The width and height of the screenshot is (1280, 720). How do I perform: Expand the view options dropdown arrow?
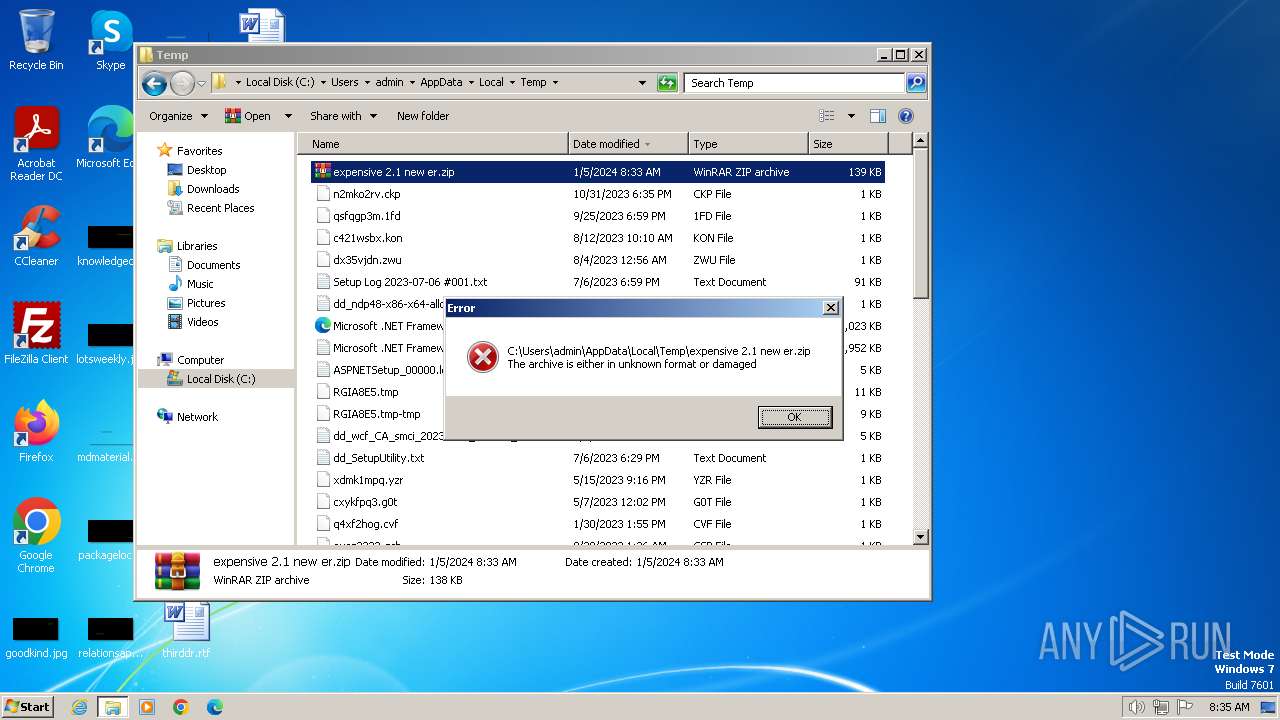tap(851, 116)
